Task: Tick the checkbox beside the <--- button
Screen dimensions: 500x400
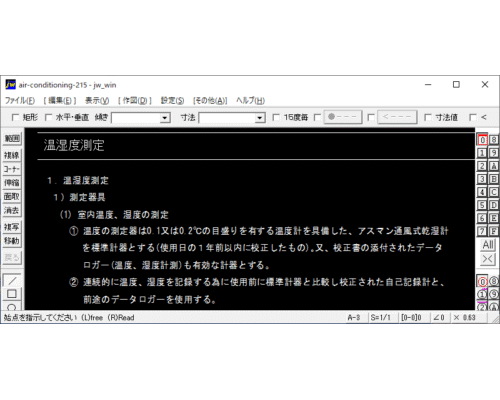Action: coord(371,117)
